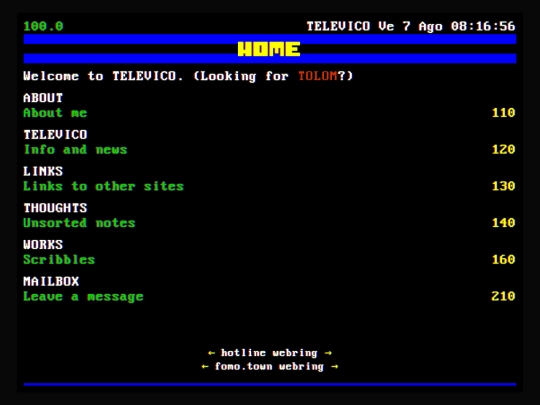540x405 pixels.
Task: Click the fomo.town webring right arrow
Action: [334, 366]
